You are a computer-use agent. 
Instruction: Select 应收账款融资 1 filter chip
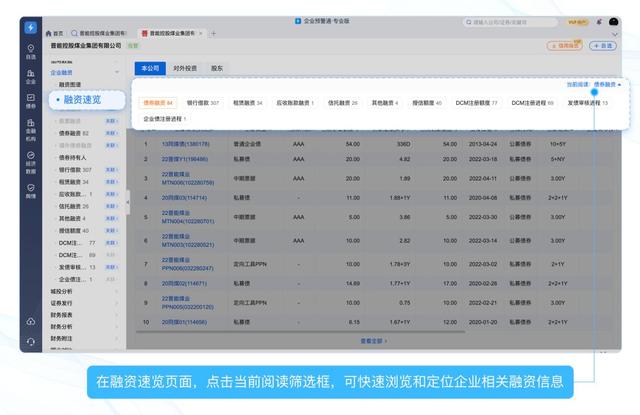point(295,103)
